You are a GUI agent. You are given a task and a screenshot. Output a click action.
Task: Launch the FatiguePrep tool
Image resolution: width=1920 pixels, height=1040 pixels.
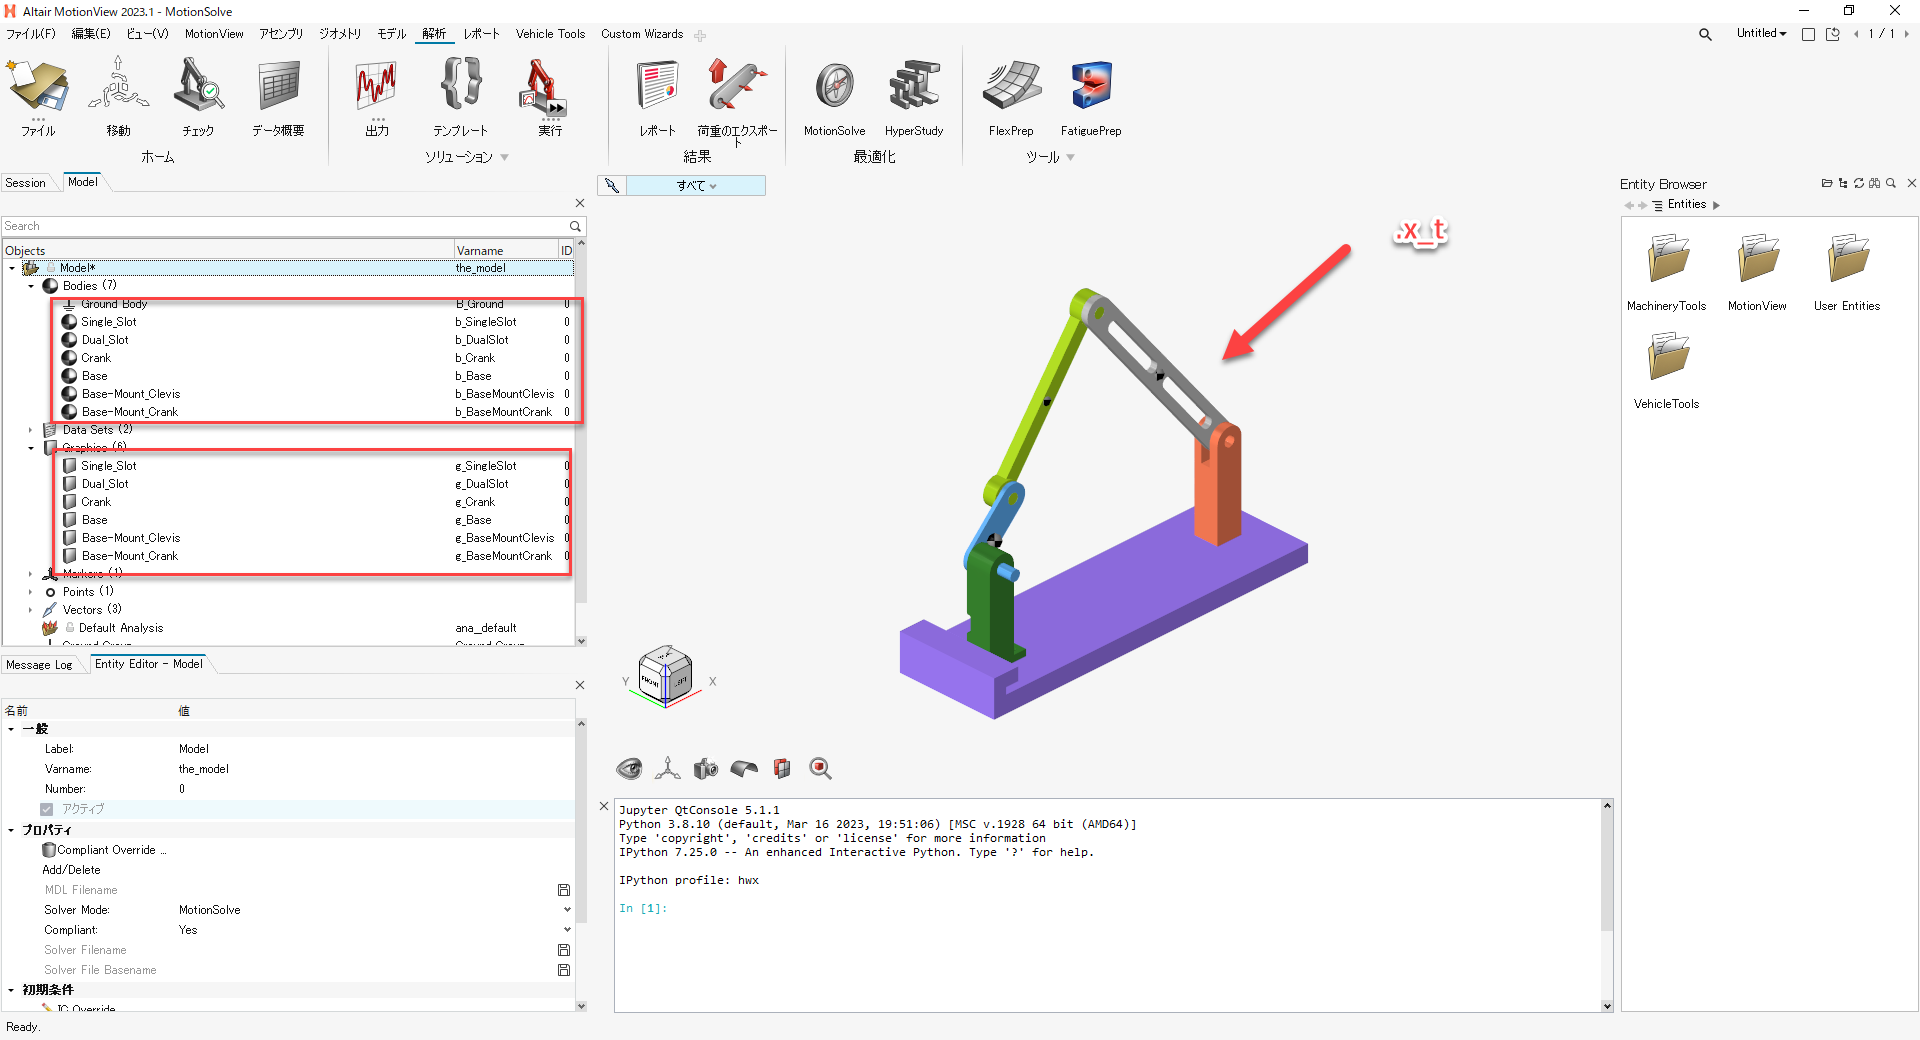point(1091,96)
